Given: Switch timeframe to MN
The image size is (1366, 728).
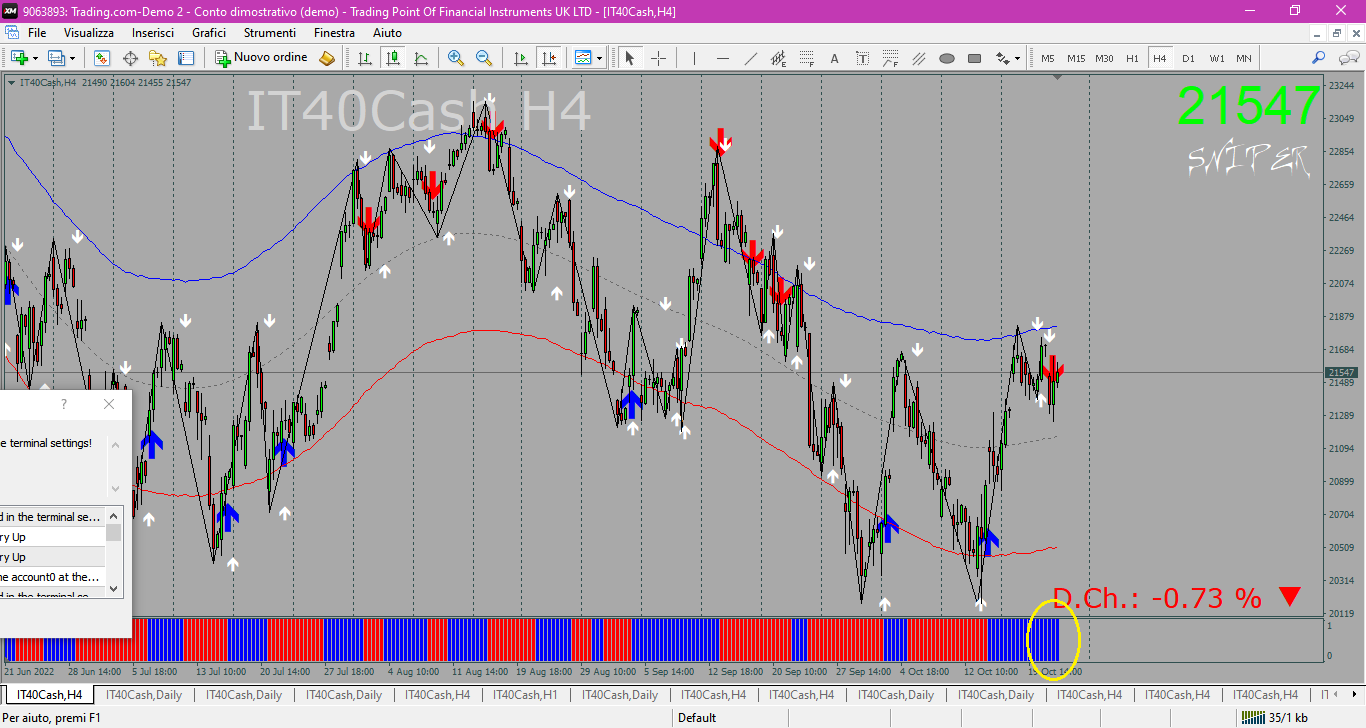Looking at the screenshot, I should (x=1244, y=58).
